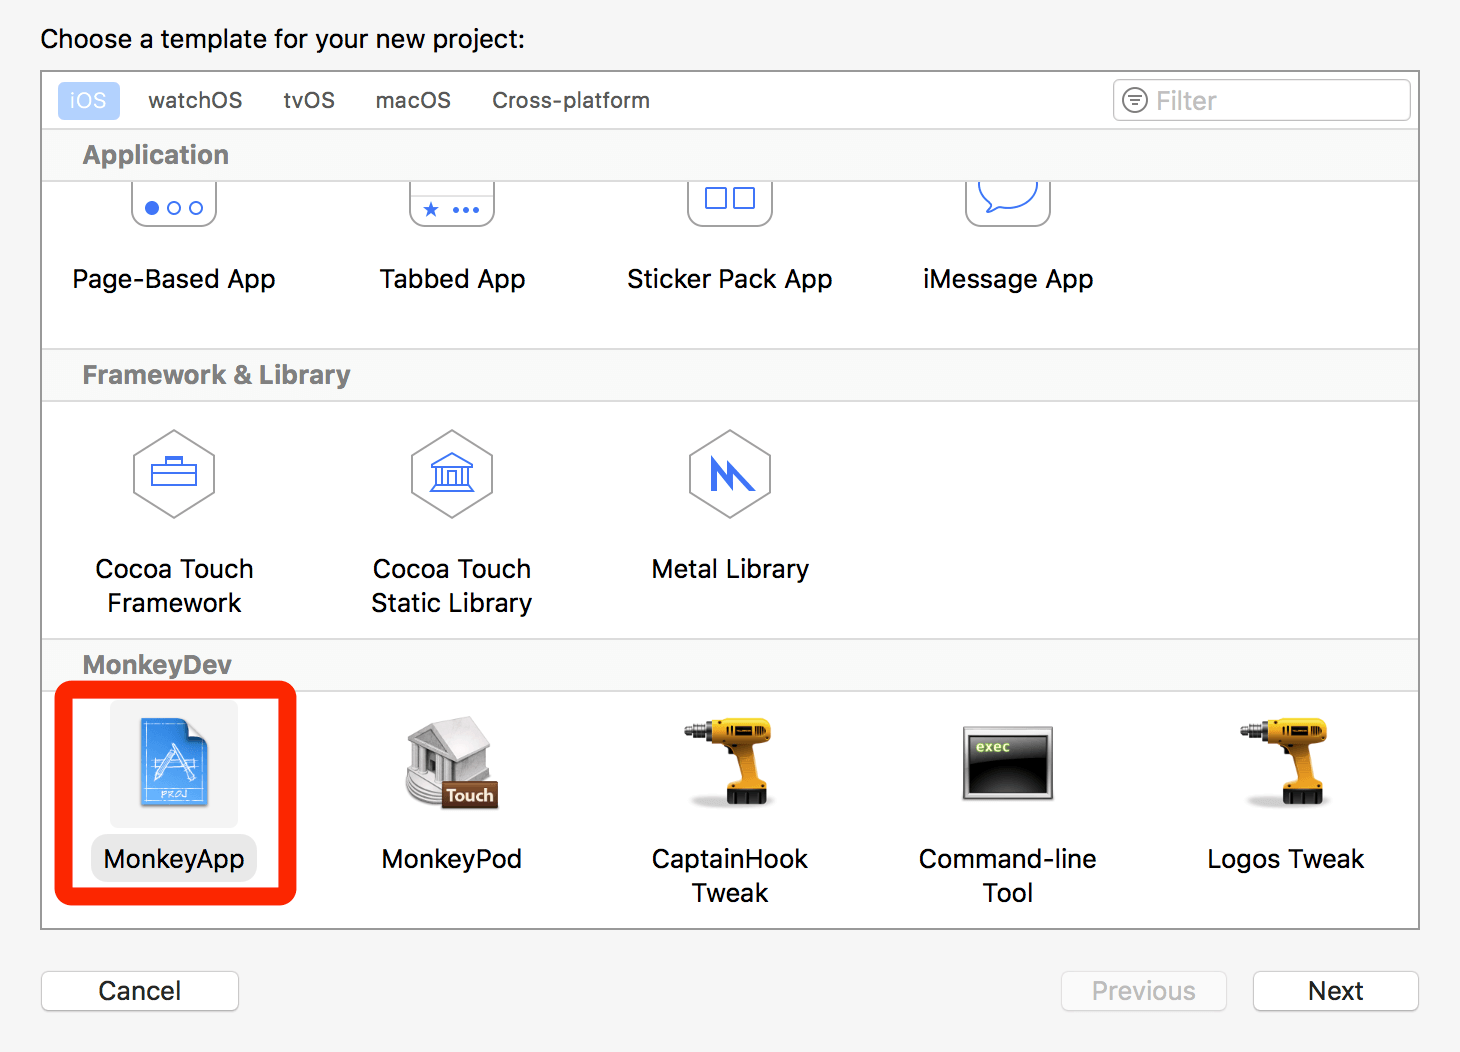Select the MonkeyApp template icon
Image resolution: width=1460 pixels, height=1052 pixels.
point(174,762)
